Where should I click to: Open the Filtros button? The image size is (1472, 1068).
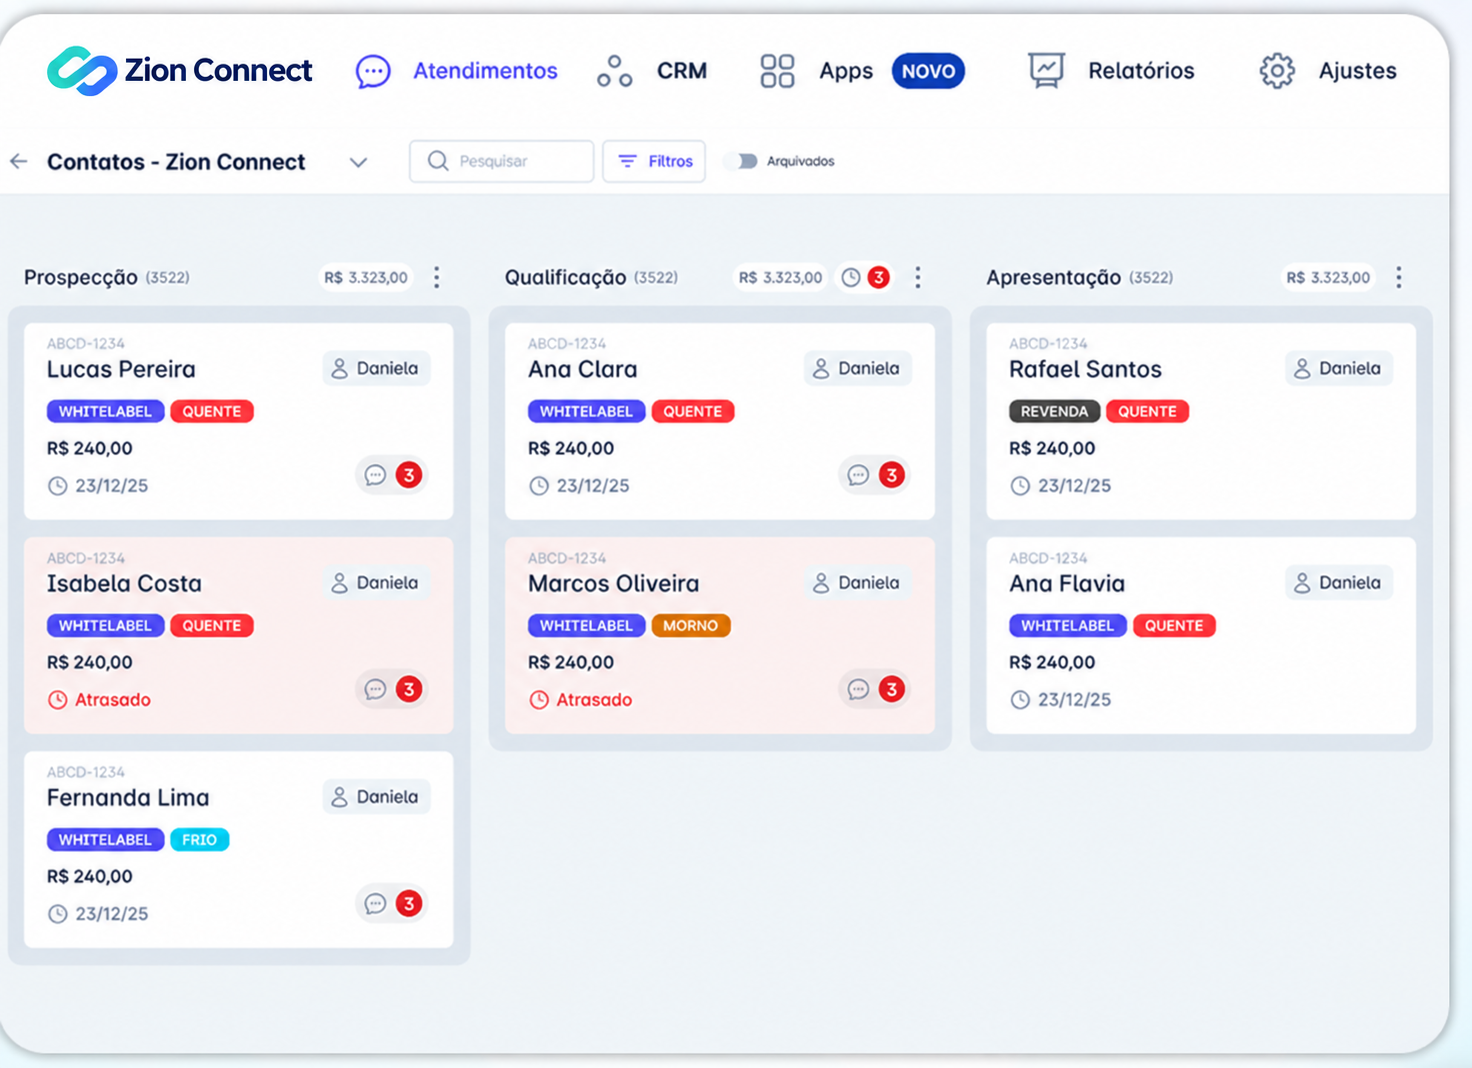click(x=654, y=161)
